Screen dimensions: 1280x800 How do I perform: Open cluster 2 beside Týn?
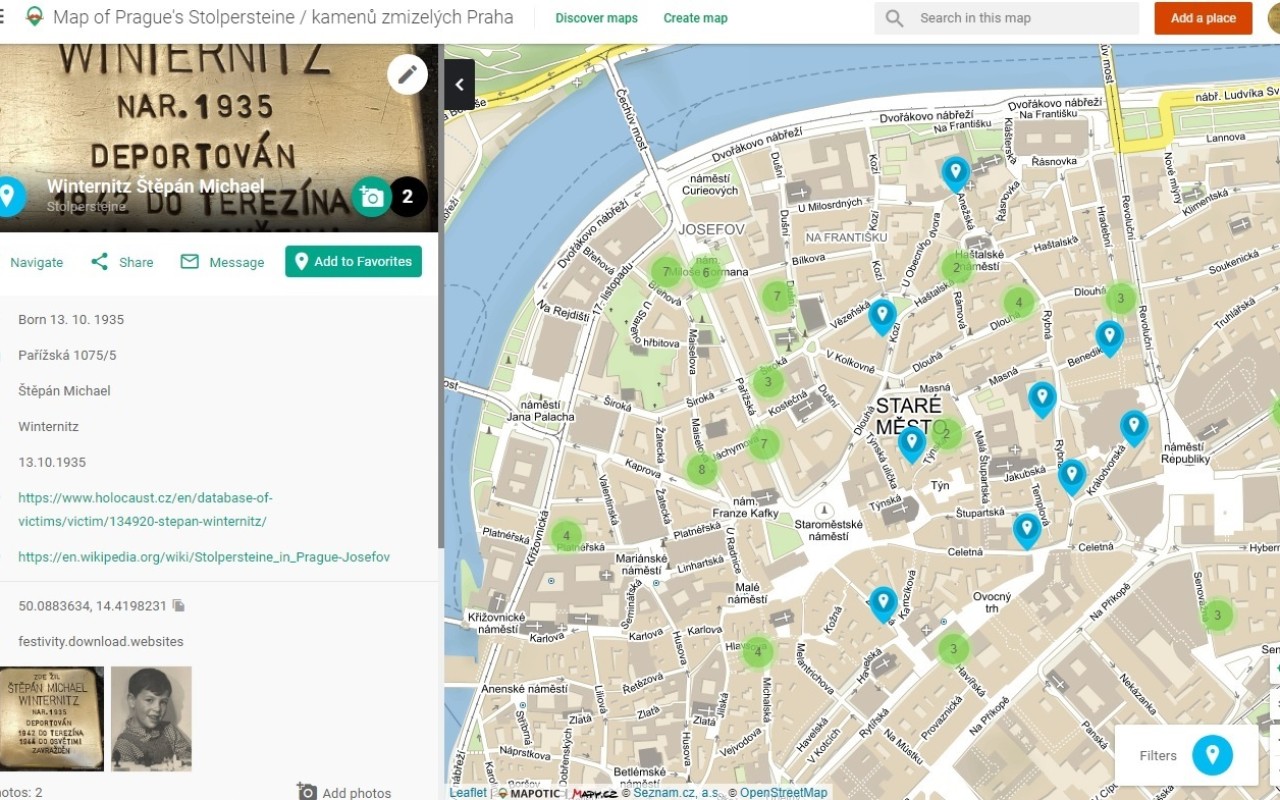947,434
